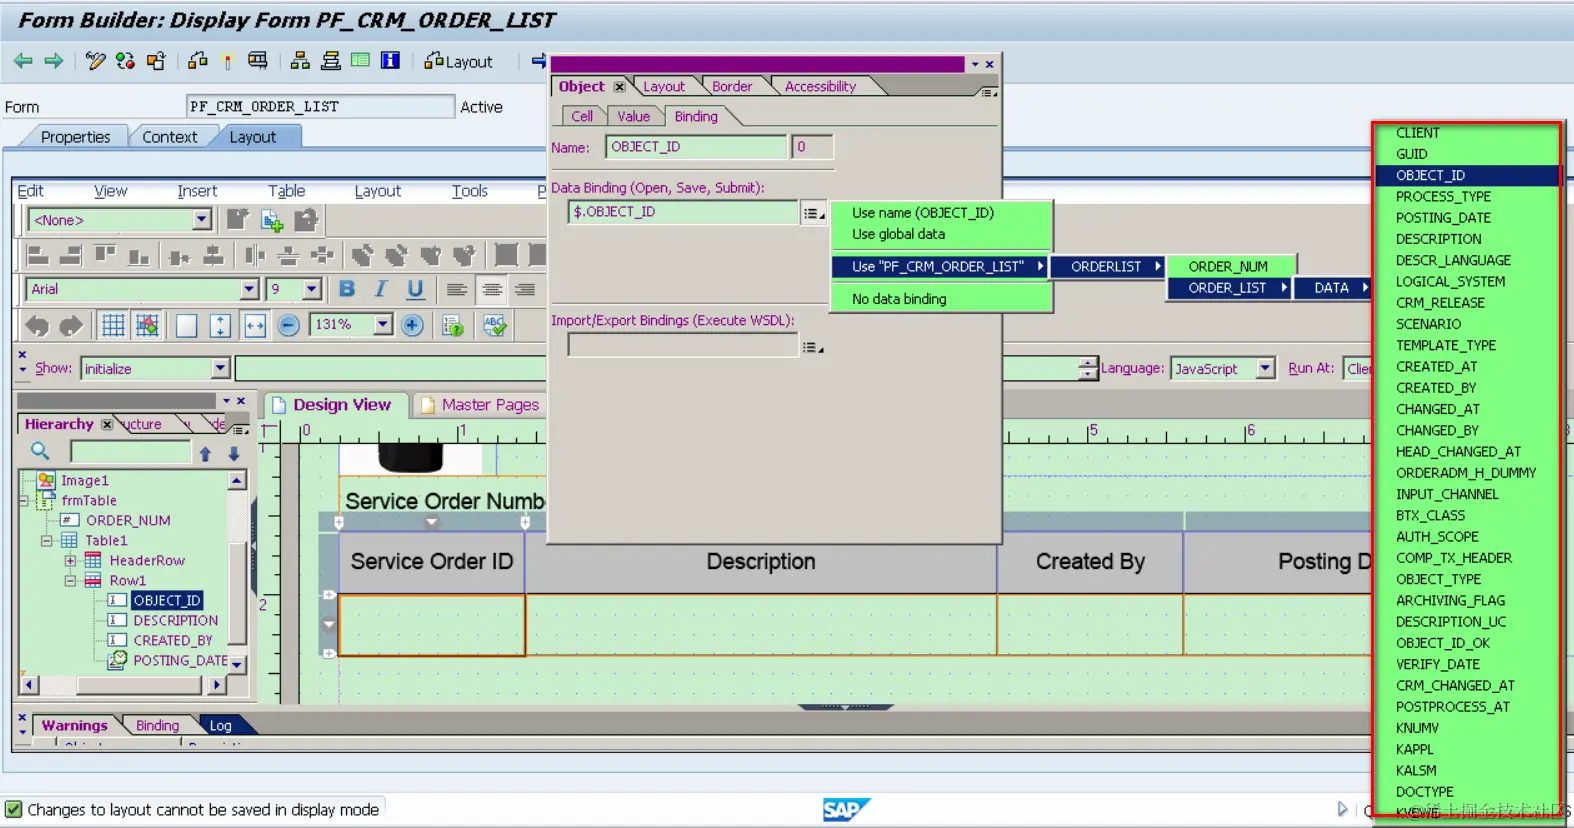This screenshot has height=828, width=1574.
Task: Click the Underline formatting icon
Action: pyautogui.click(x=415, y=289)
